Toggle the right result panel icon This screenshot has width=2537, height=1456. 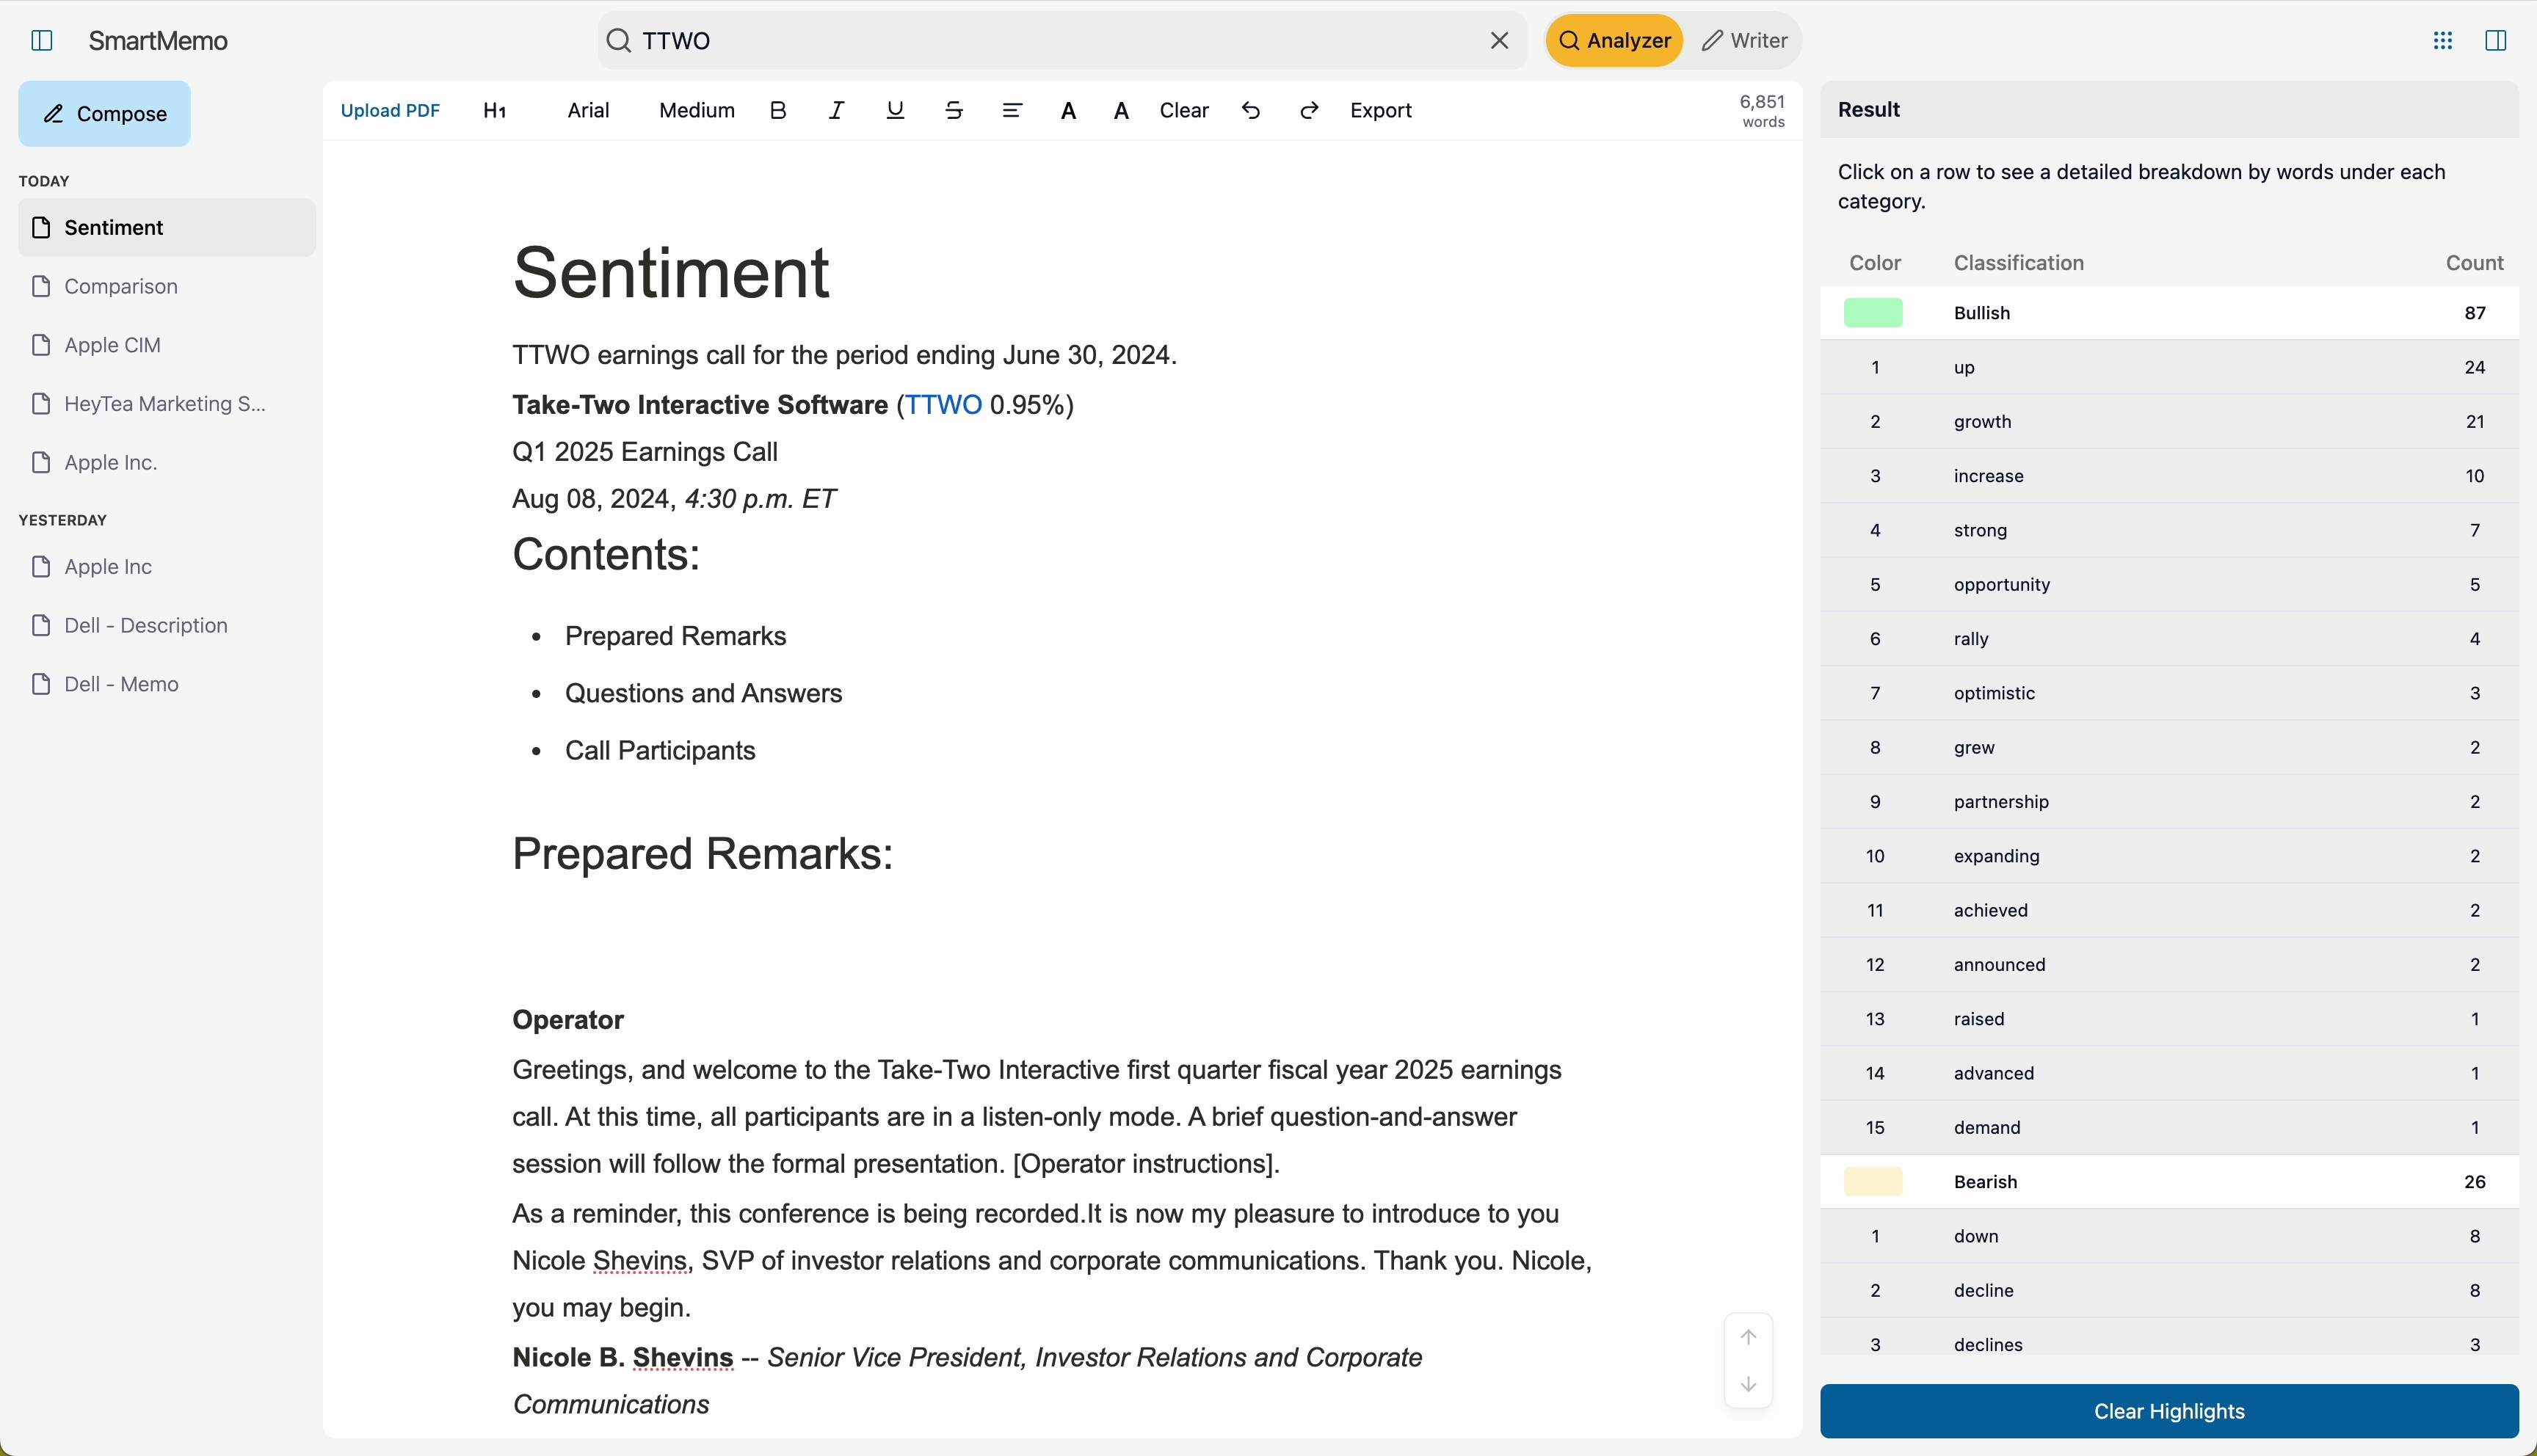pyautogui.click(x=2495, y=40)
